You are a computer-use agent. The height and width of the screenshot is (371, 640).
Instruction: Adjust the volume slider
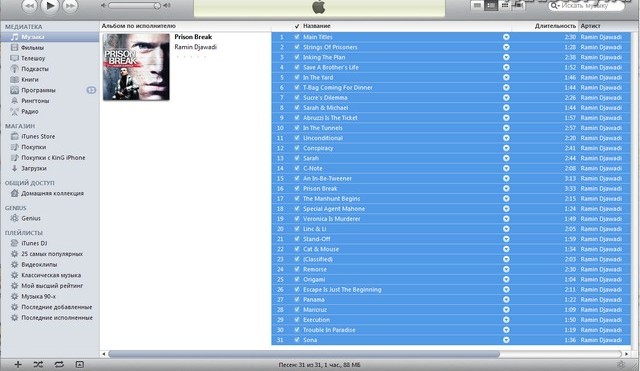134,6
